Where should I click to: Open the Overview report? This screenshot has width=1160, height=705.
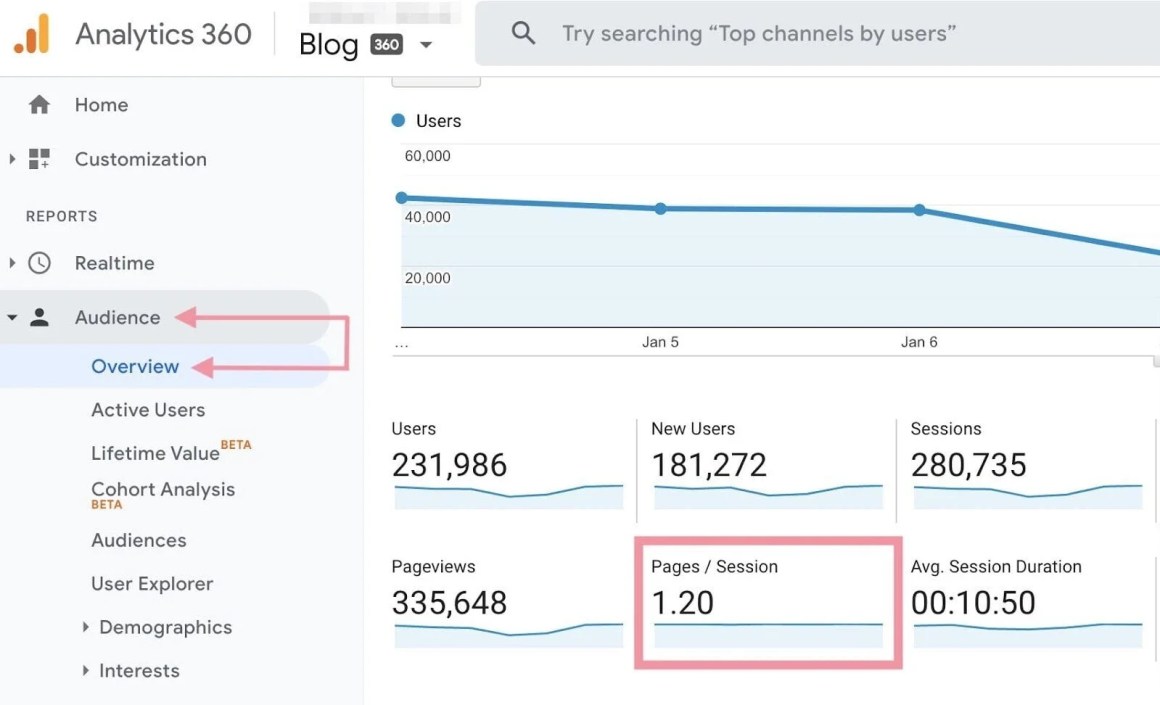coord(134,366)
